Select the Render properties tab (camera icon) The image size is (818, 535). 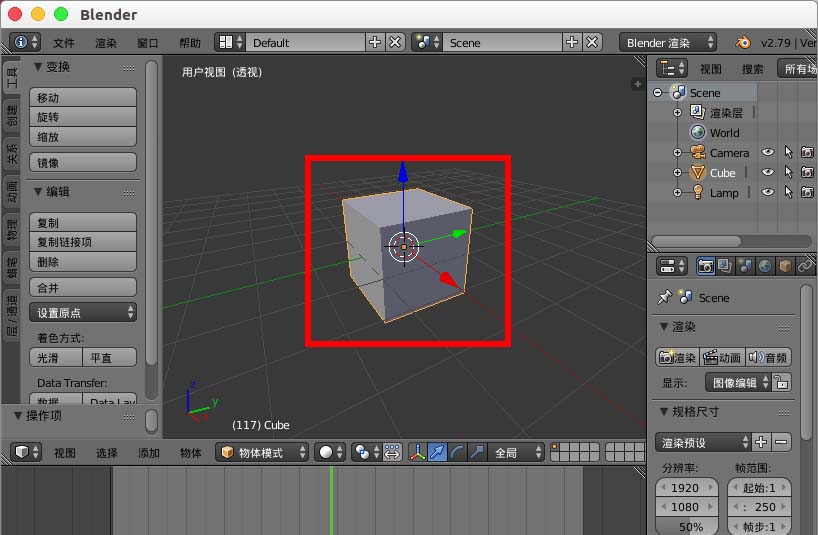point(705,266)
